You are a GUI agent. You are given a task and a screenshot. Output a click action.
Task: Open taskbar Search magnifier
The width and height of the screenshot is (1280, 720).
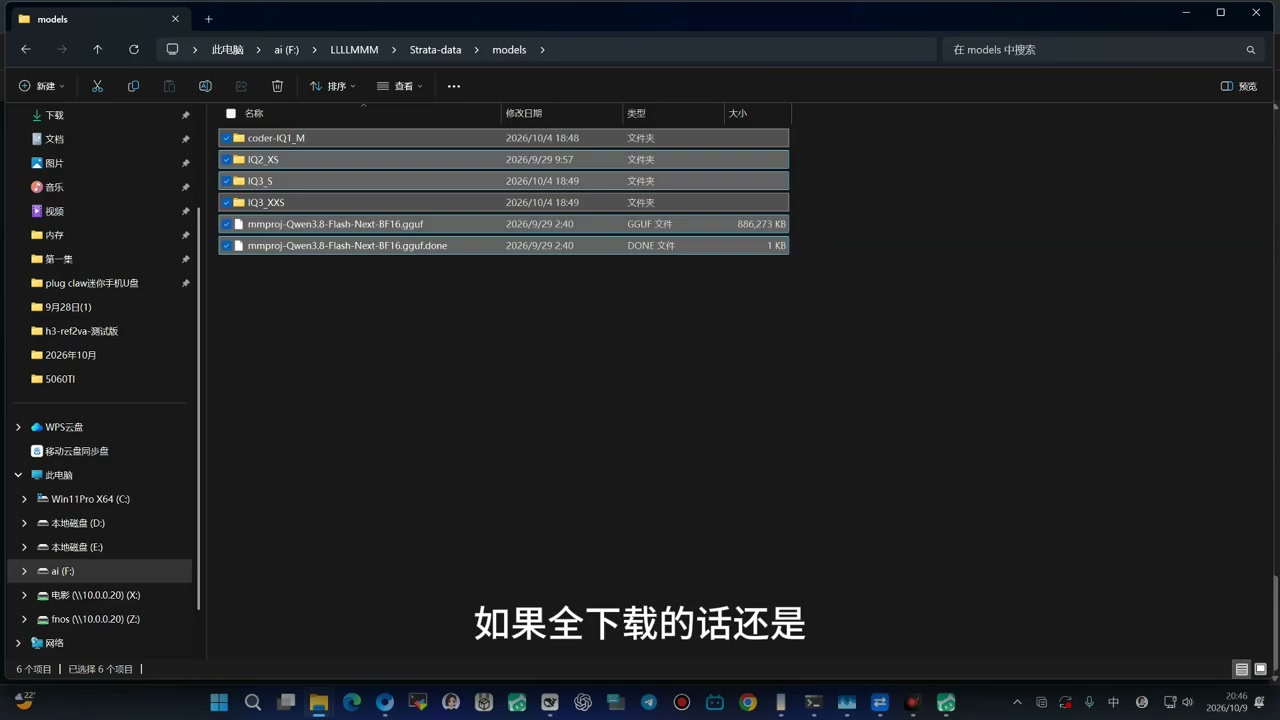coord(253,702)
